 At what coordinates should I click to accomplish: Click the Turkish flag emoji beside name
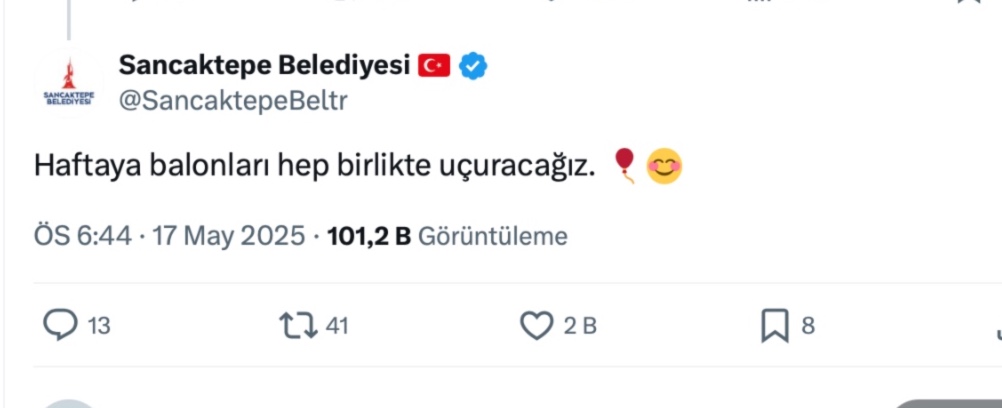[x=435, y=66]
